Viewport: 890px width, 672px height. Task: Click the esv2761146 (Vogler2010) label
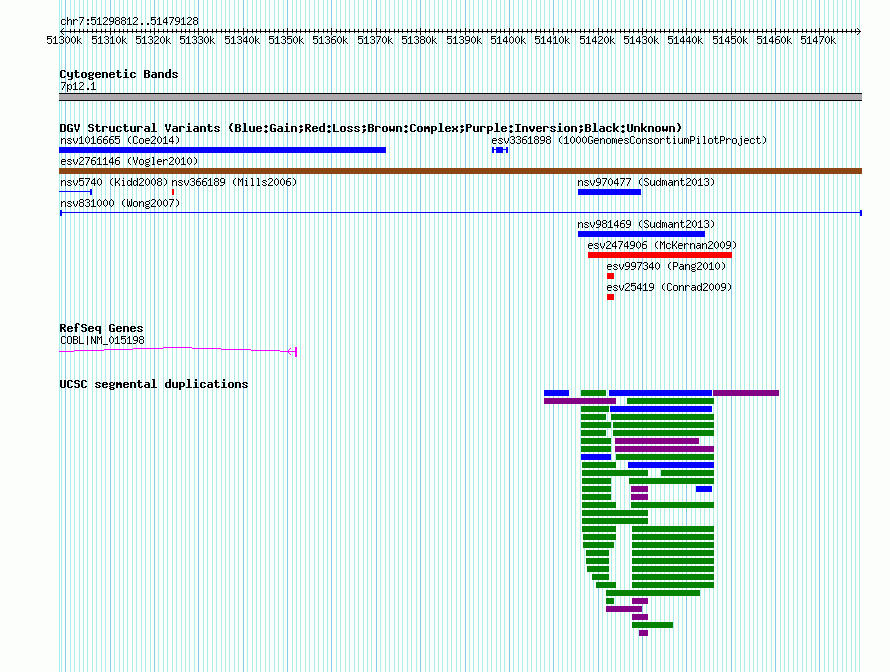129,161
